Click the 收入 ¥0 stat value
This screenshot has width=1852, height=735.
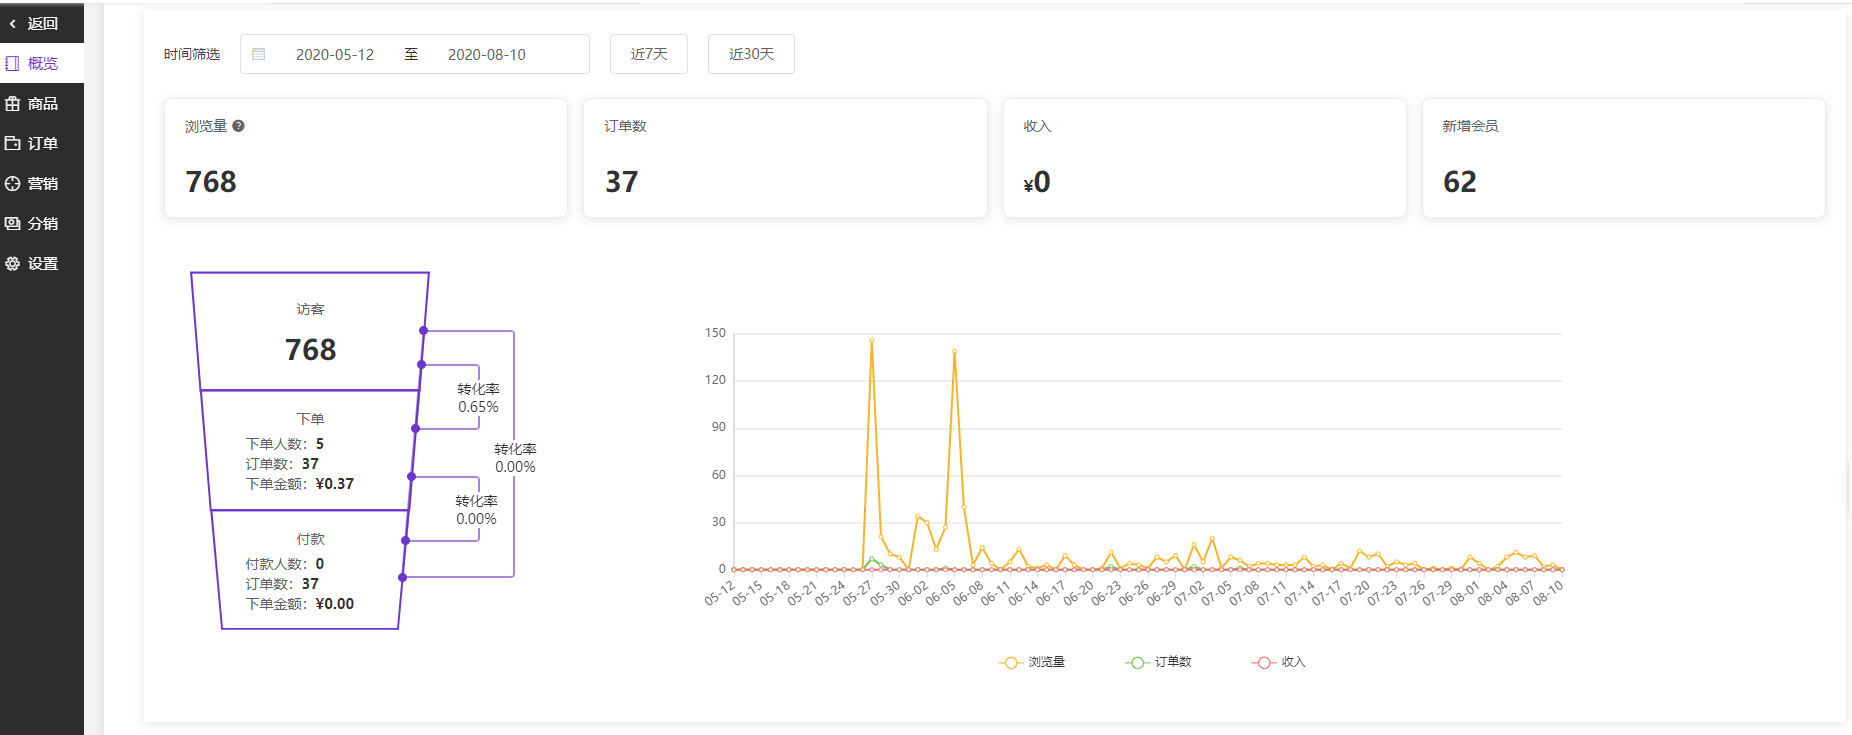pyautogui.click(x=1037, y=182)
